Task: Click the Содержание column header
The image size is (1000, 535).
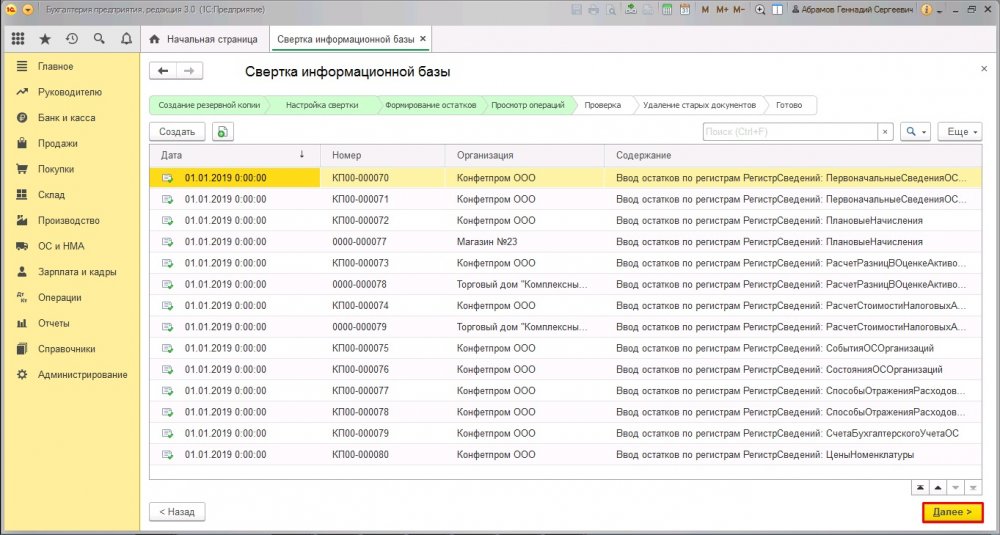Action: pos(793,155)
